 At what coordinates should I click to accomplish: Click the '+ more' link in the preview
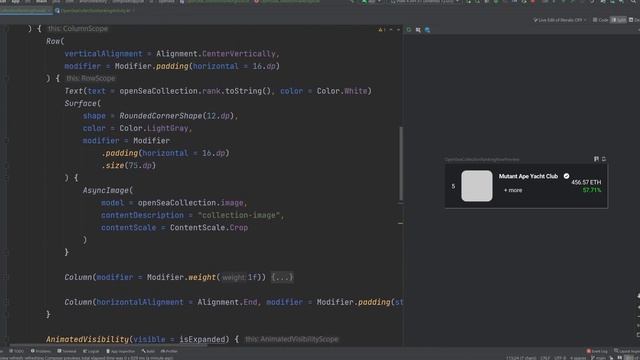[x=513, y=190]
